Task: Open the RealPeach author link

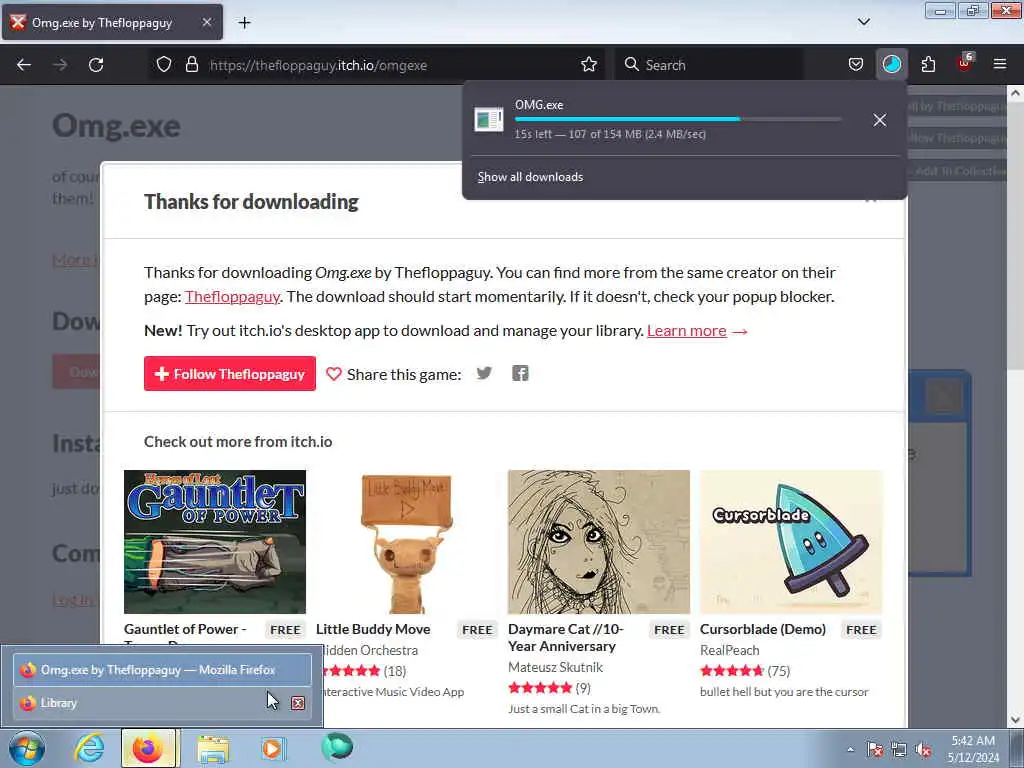Action: point(729,650)
